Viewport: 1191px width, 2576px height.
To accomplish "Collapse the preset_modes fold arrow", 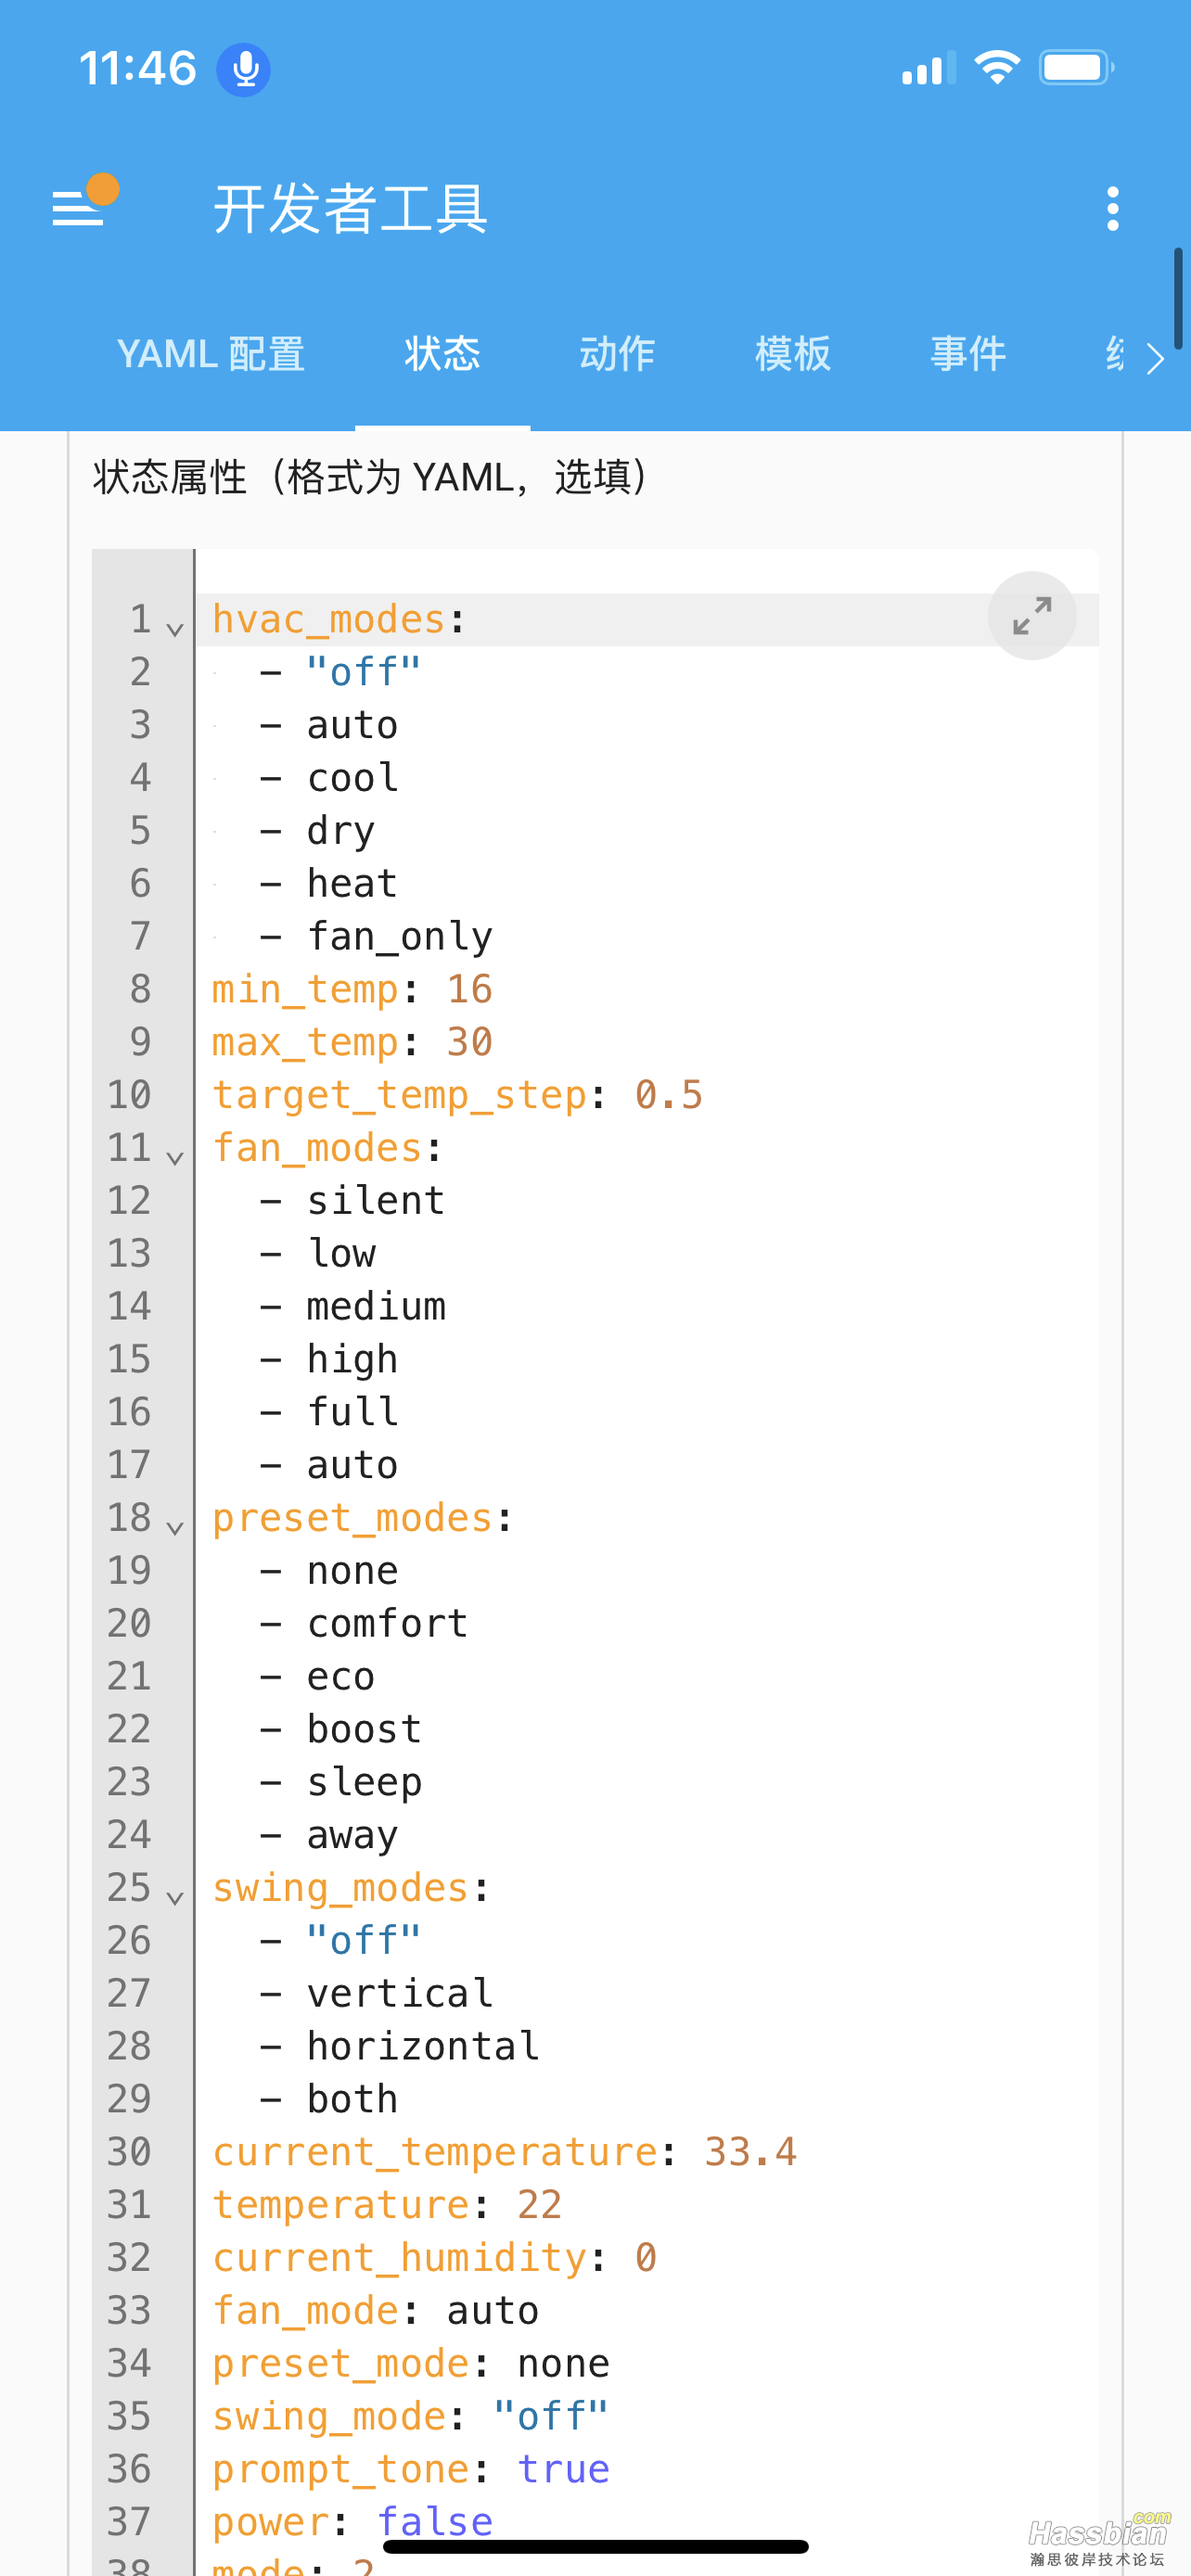I will (175, 1528).
